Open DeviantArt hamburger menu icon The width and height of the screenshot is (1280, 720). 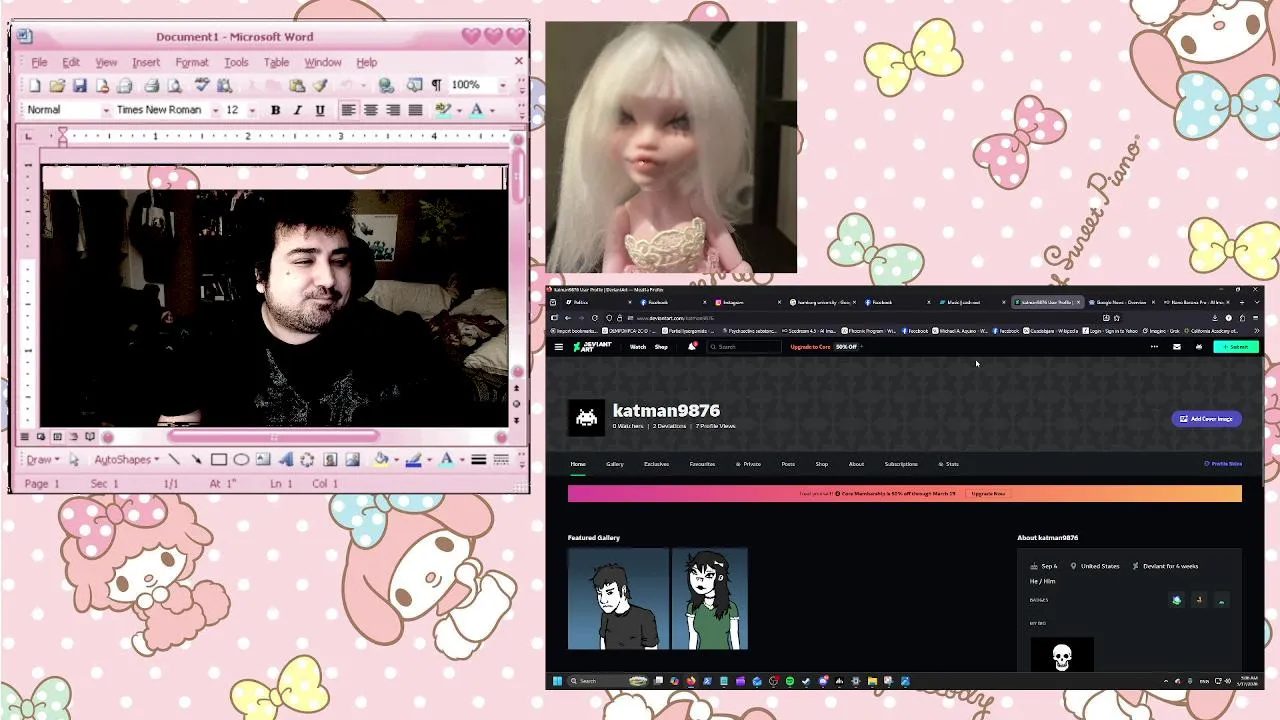coord(558,347)
